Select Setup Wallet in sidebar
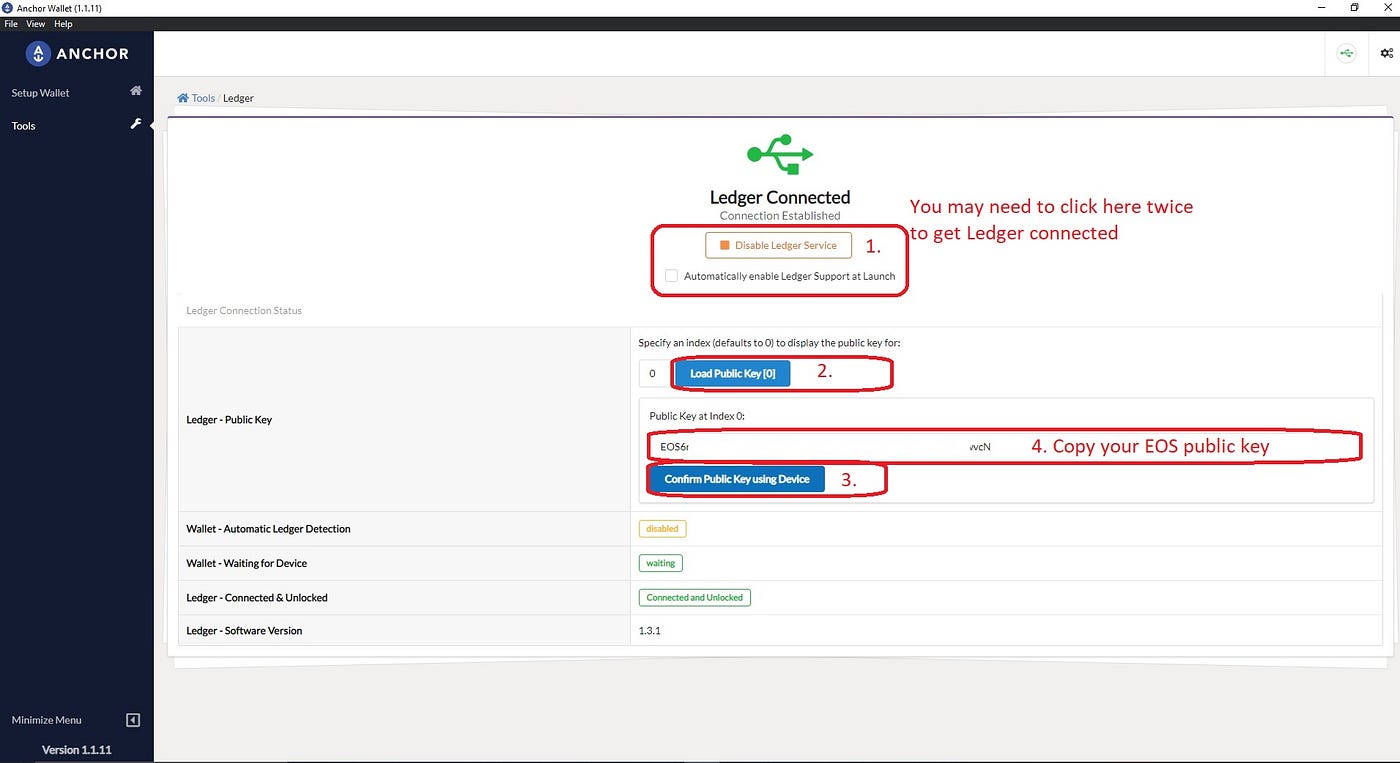 (41, 93)
